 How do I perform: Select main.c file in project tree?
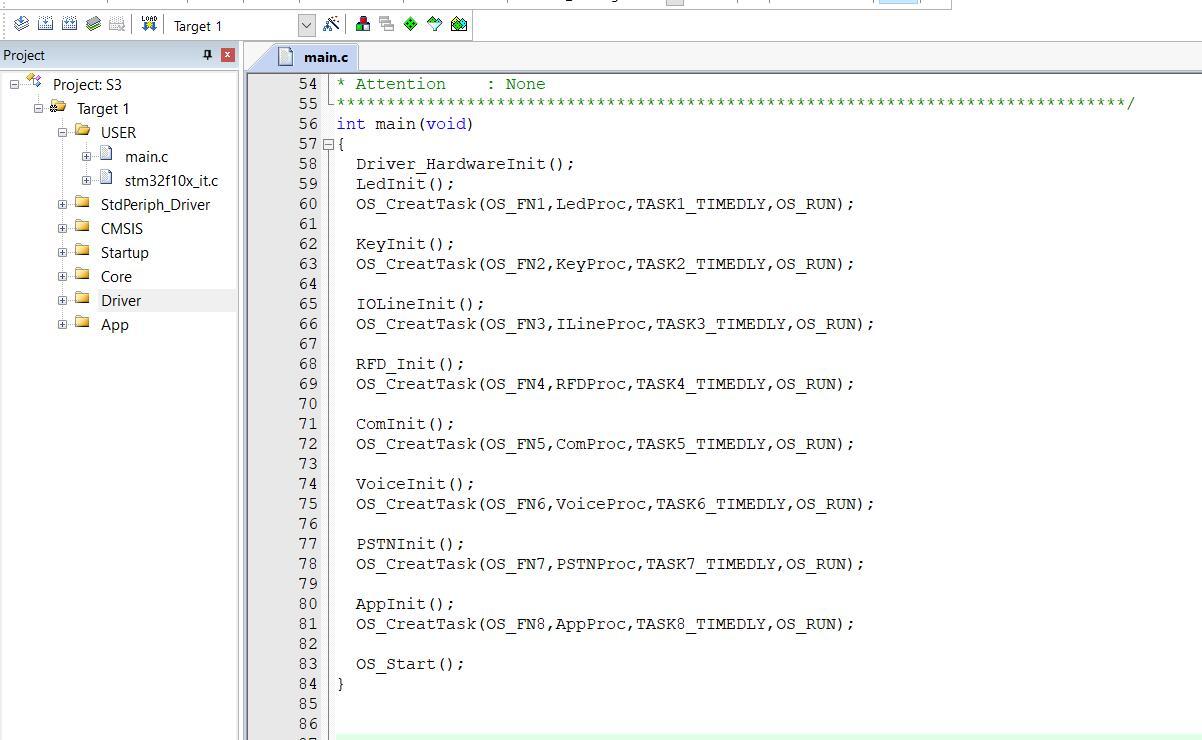[146, 156]
